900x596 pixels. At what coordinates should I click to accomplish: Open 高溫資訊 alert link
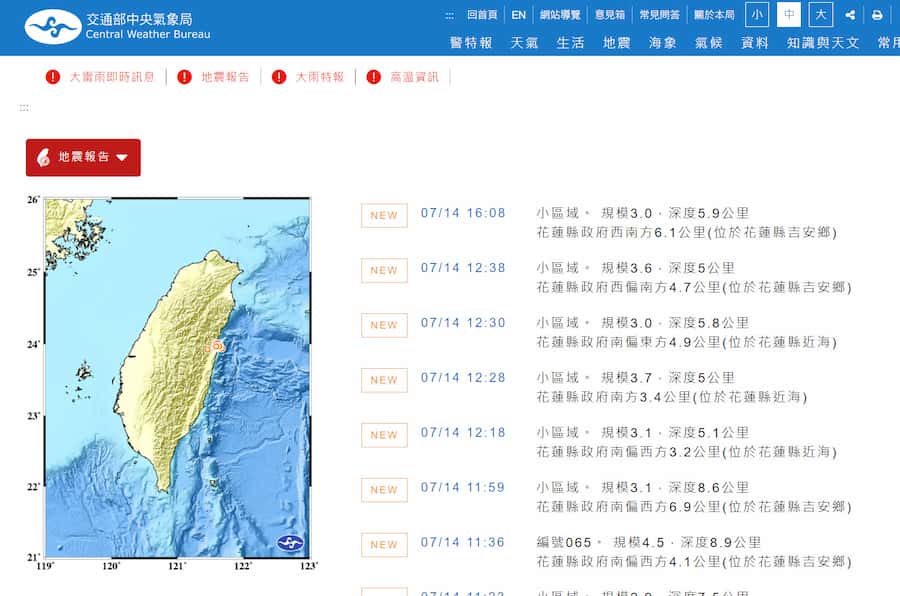click(414, 77)
